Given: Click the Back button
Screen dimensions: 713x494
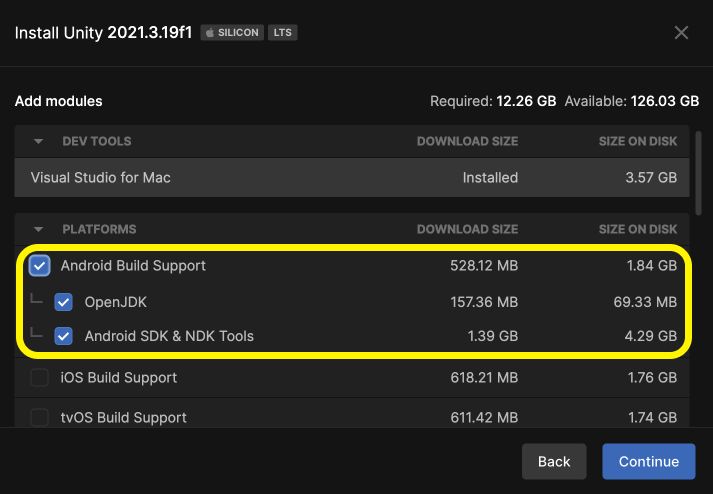Looking at the screenshot, I should (554, 461).
